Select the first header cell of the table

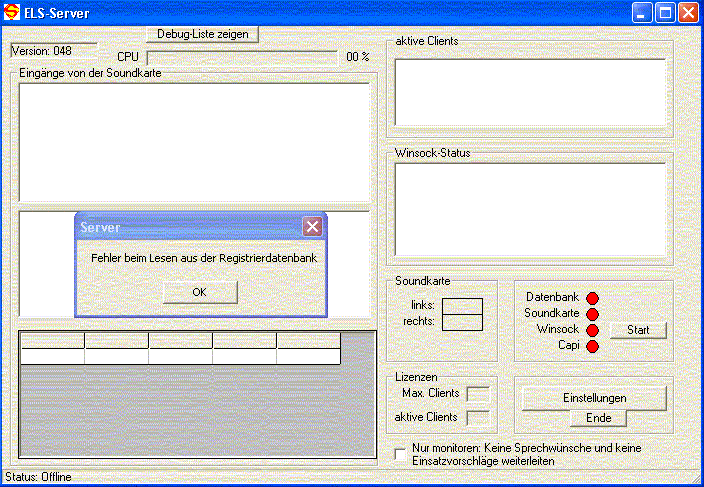click(52, 341)
